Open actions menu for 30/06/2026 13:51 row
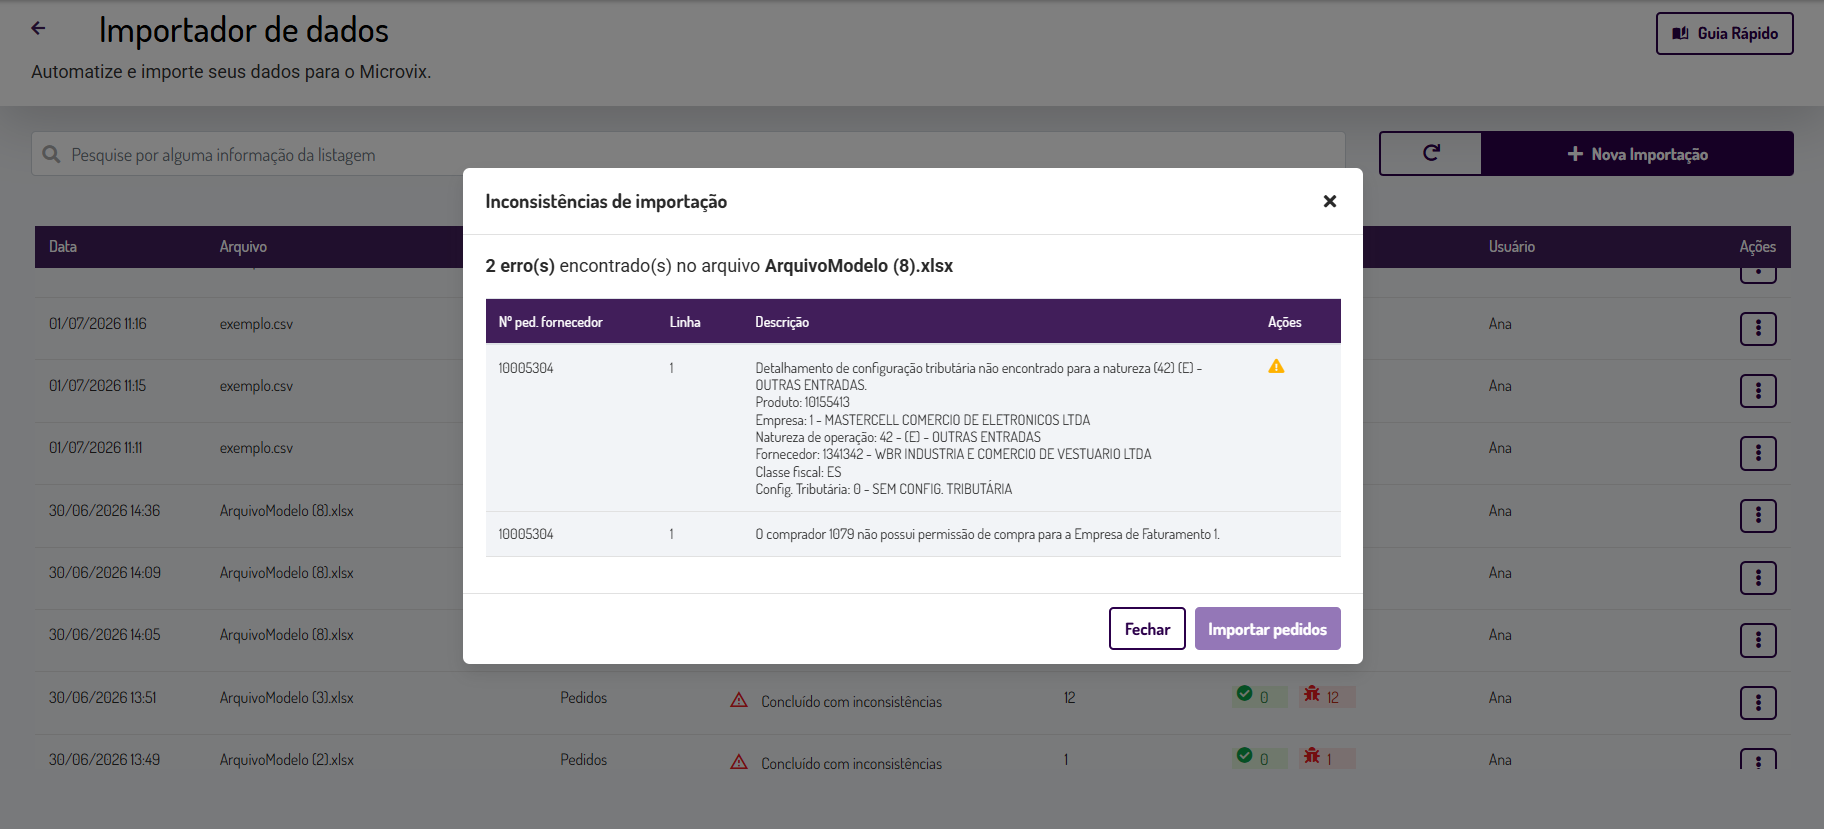The height and width of the screenshot is (829, 1824). pyautogui.click(x=1758, y=703)
